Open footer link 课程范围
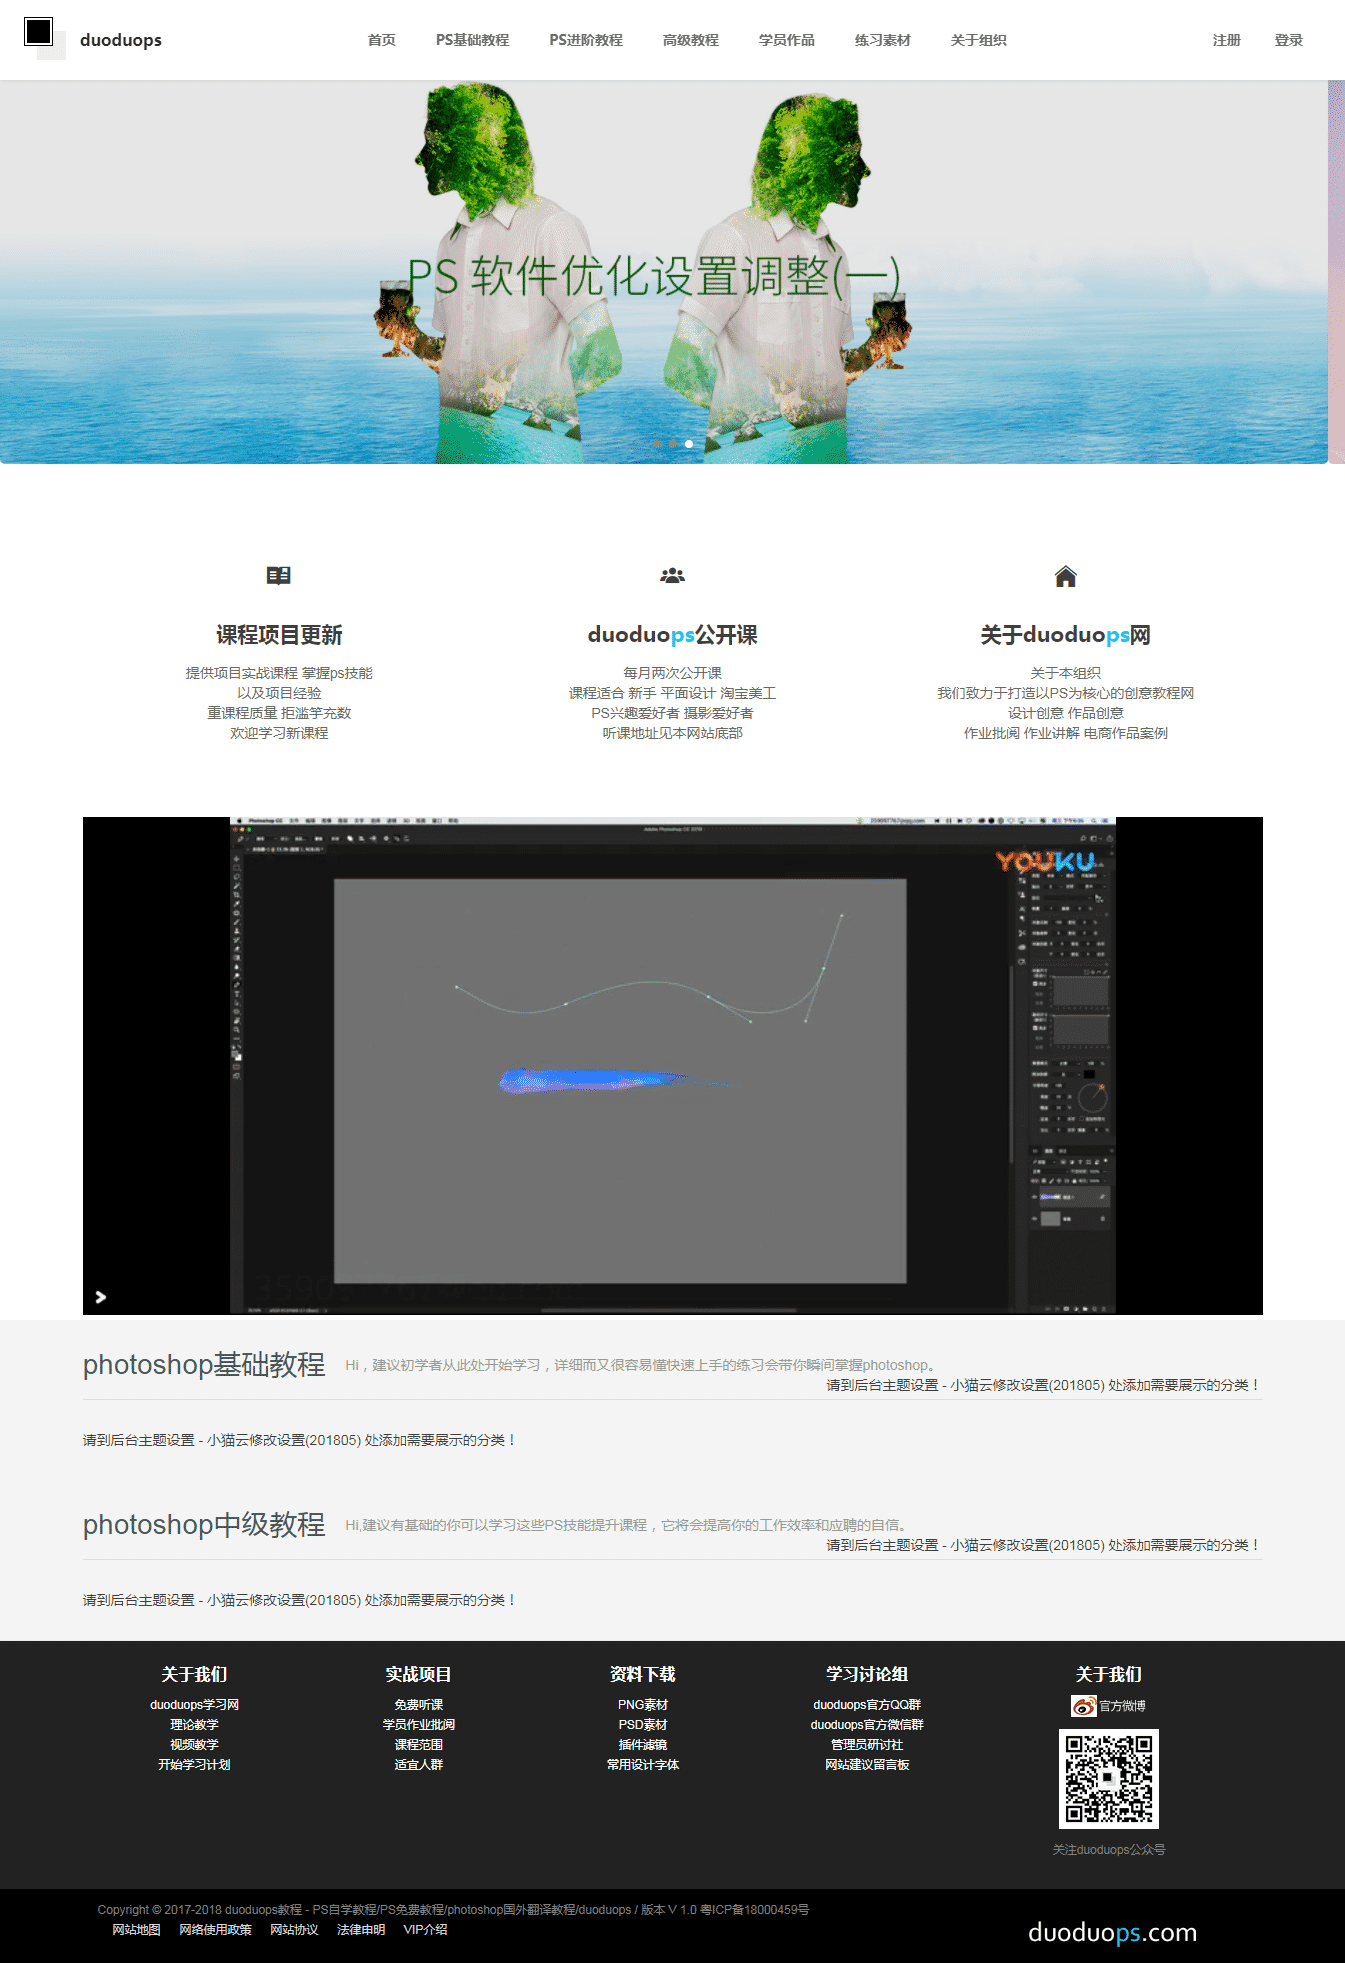The image size is (1345, 1963). click(419, 1745)
